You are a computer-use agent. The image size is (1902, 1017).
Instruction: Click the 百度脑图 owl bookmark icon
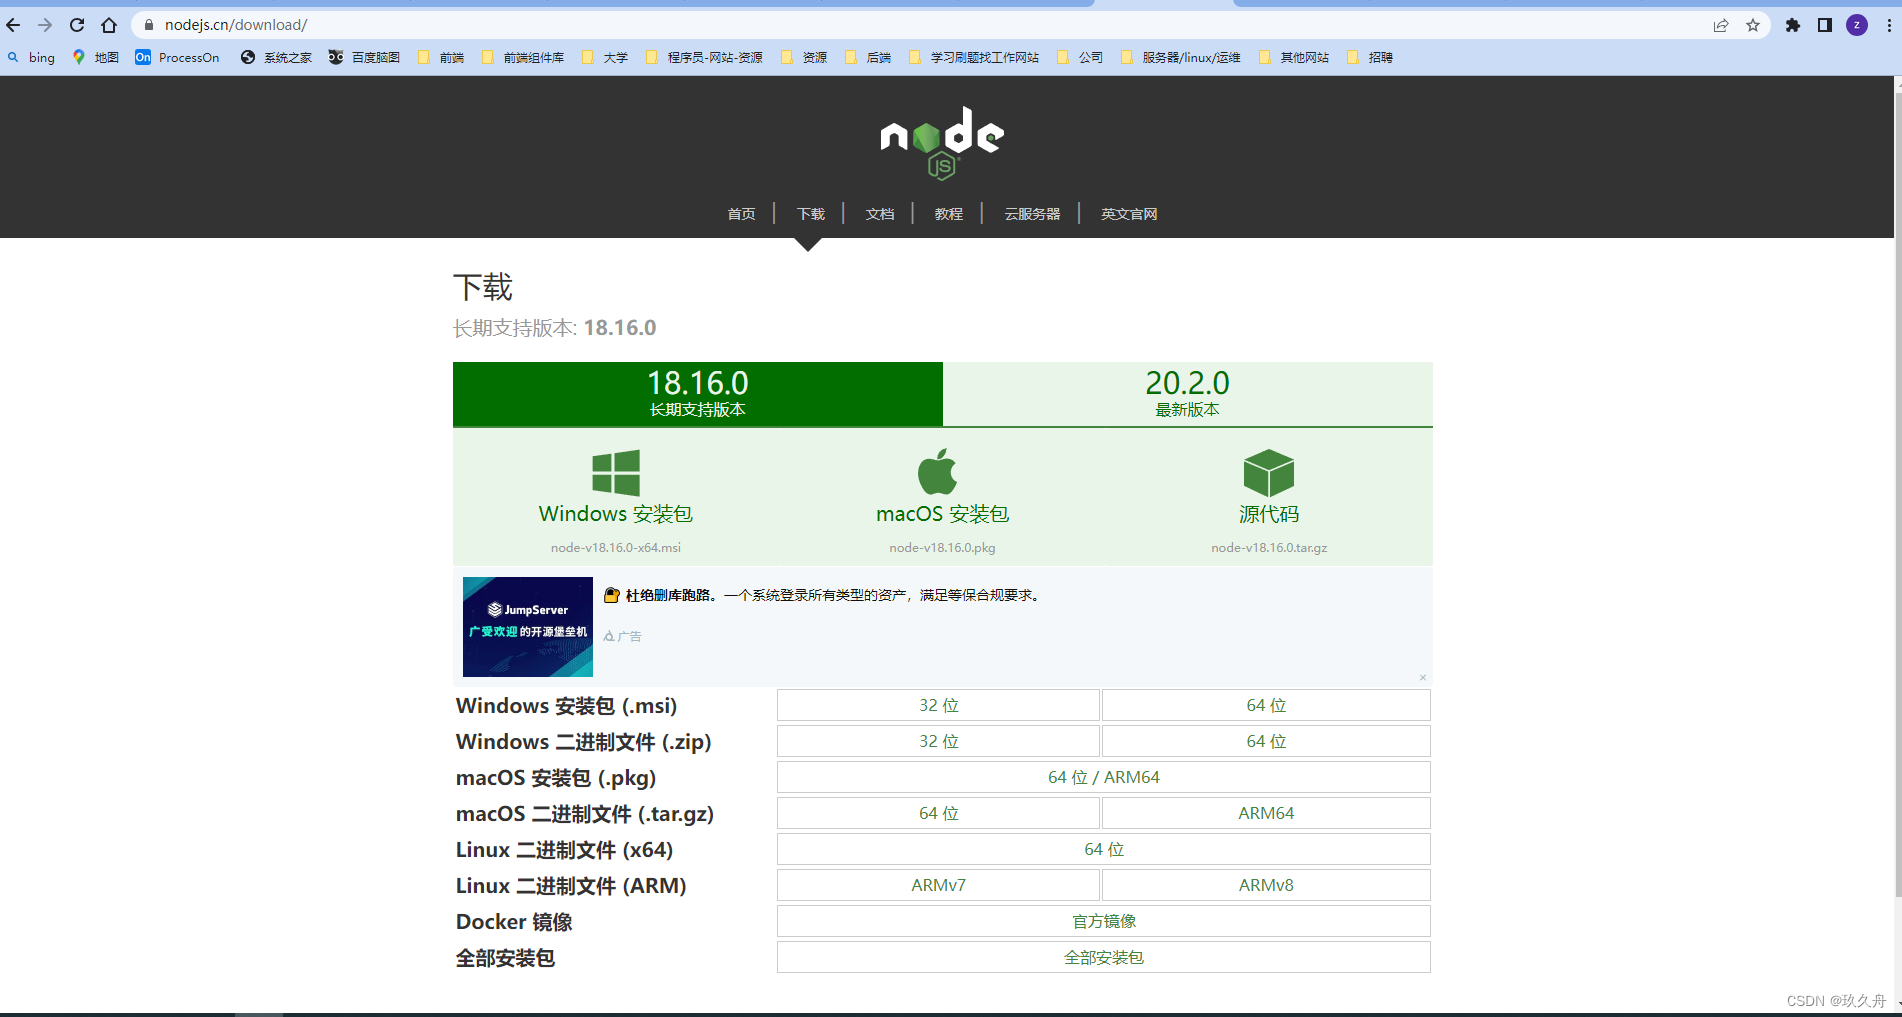(x=336, y=57)
